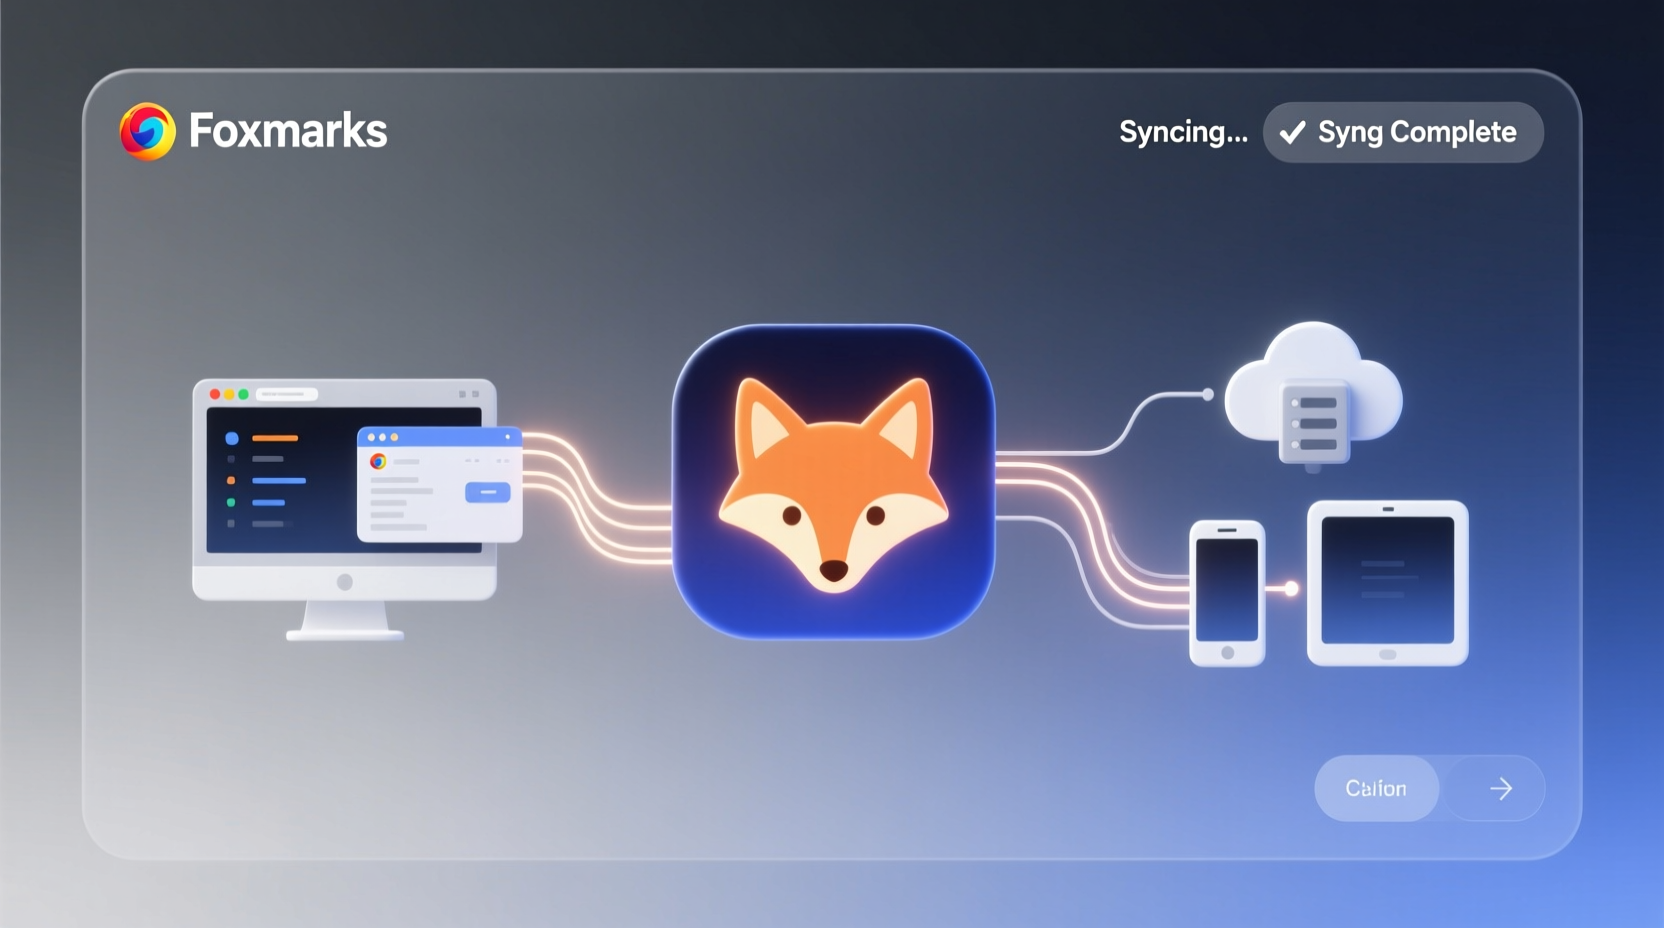Select the desktop monitor illustration

(344, 508)
